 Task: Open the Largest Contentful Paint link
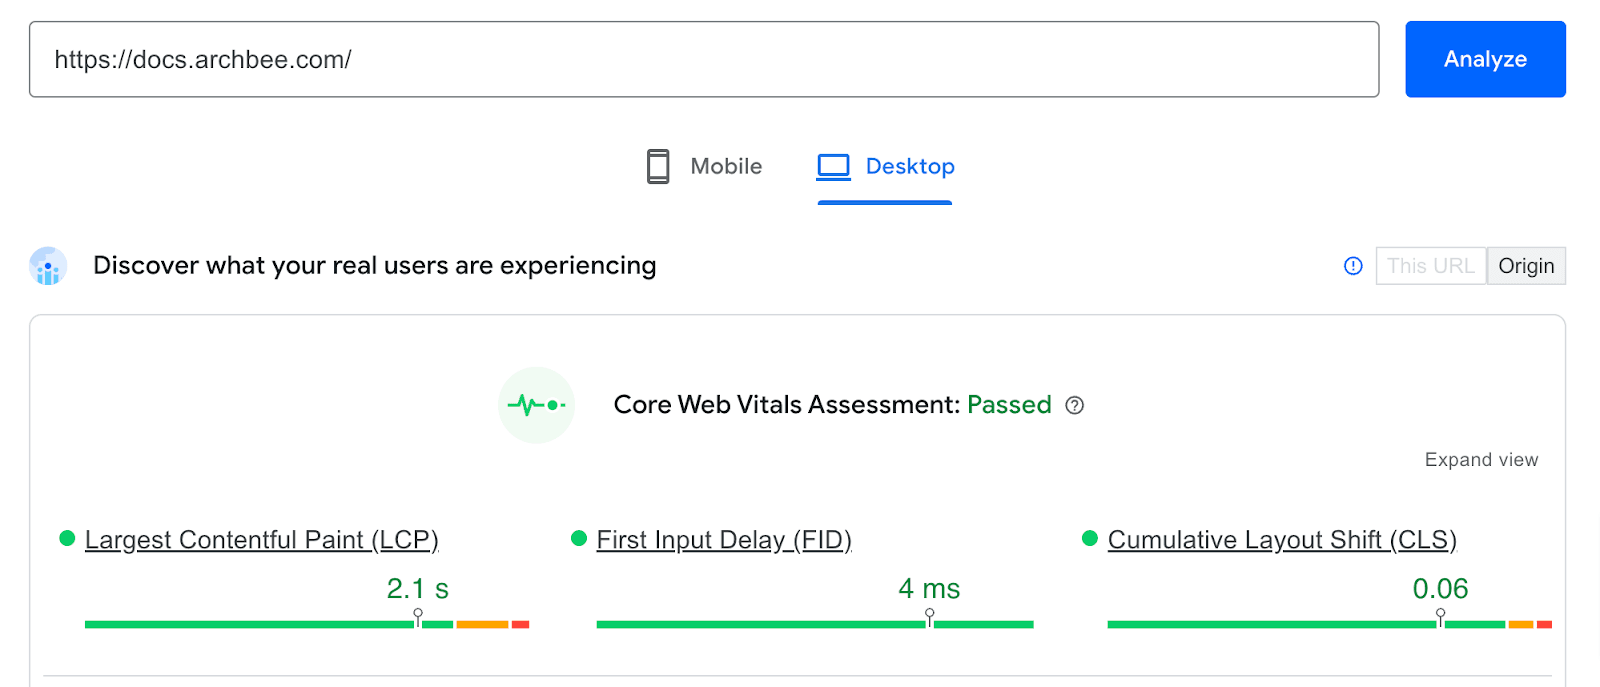coord(262,540)
